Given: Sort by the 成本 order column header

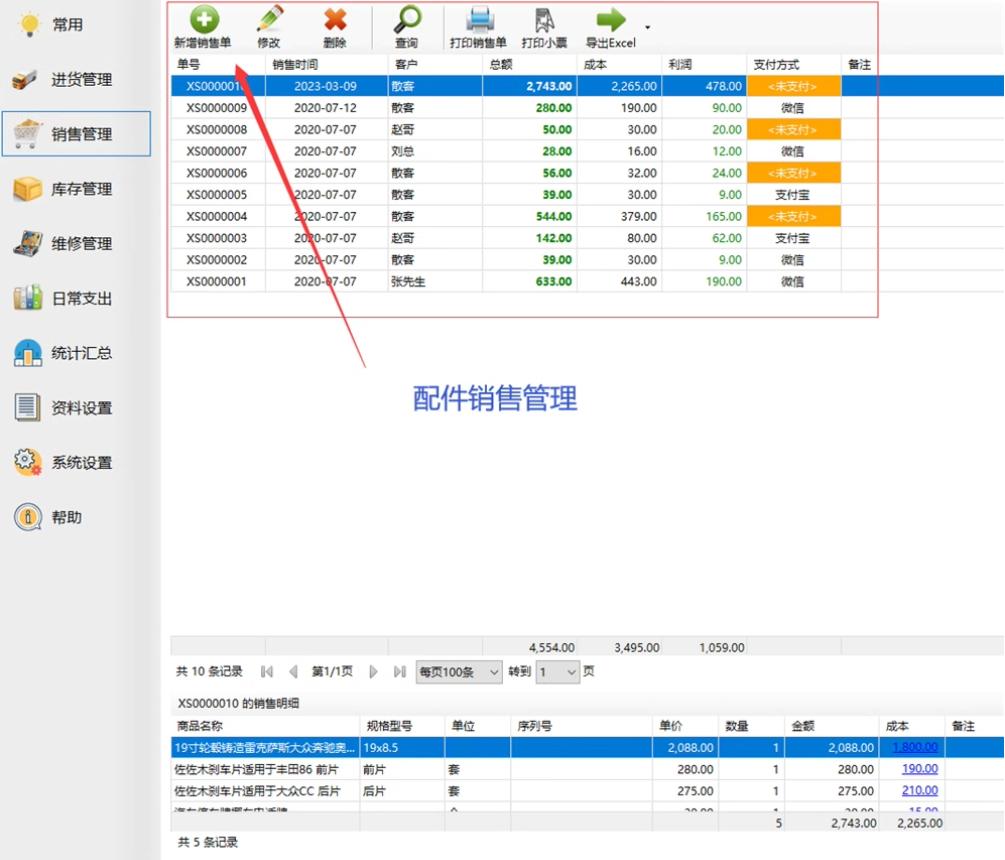Looking at the screenshot, I should 619,65.
